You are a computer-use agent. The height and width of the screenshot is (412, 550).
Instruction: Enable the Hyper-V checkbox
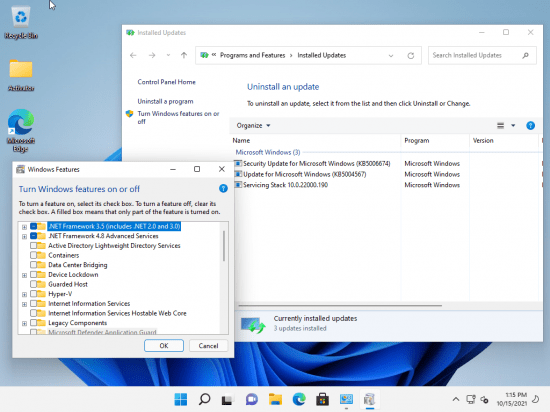[34, 294]
